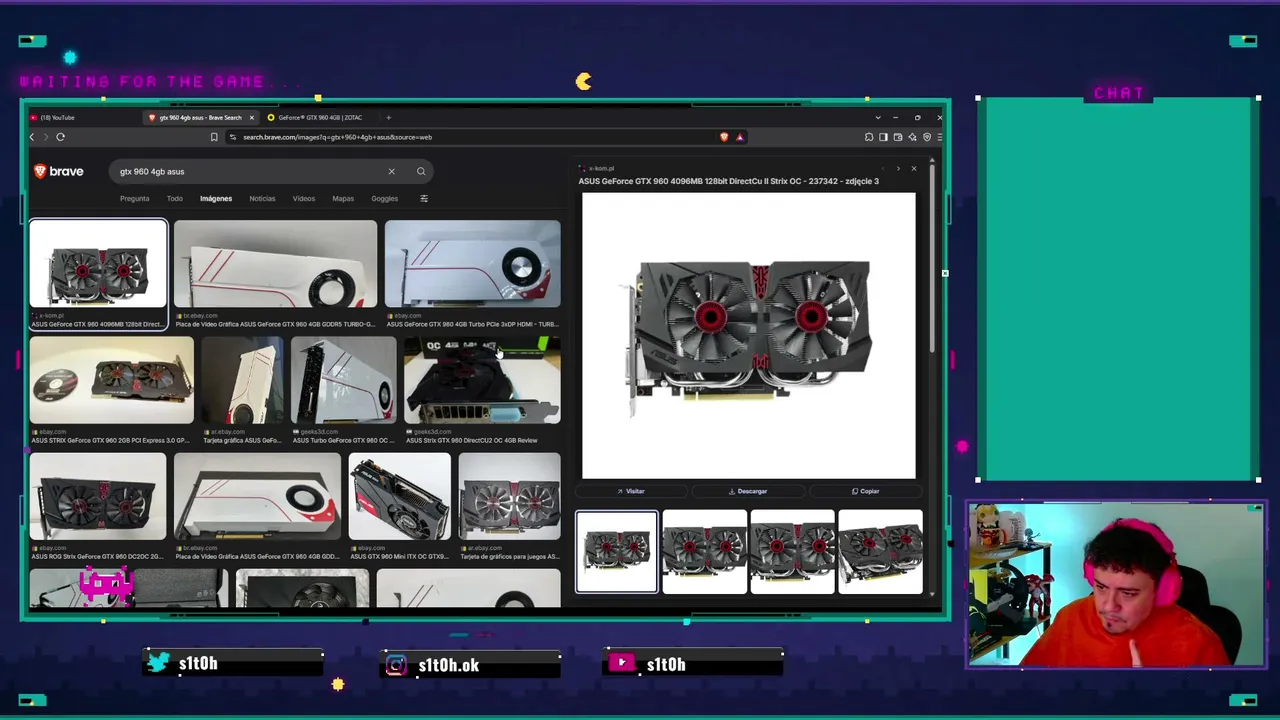
Task: Open the tab search dropdown arrow
Action: tap(878, 117)
